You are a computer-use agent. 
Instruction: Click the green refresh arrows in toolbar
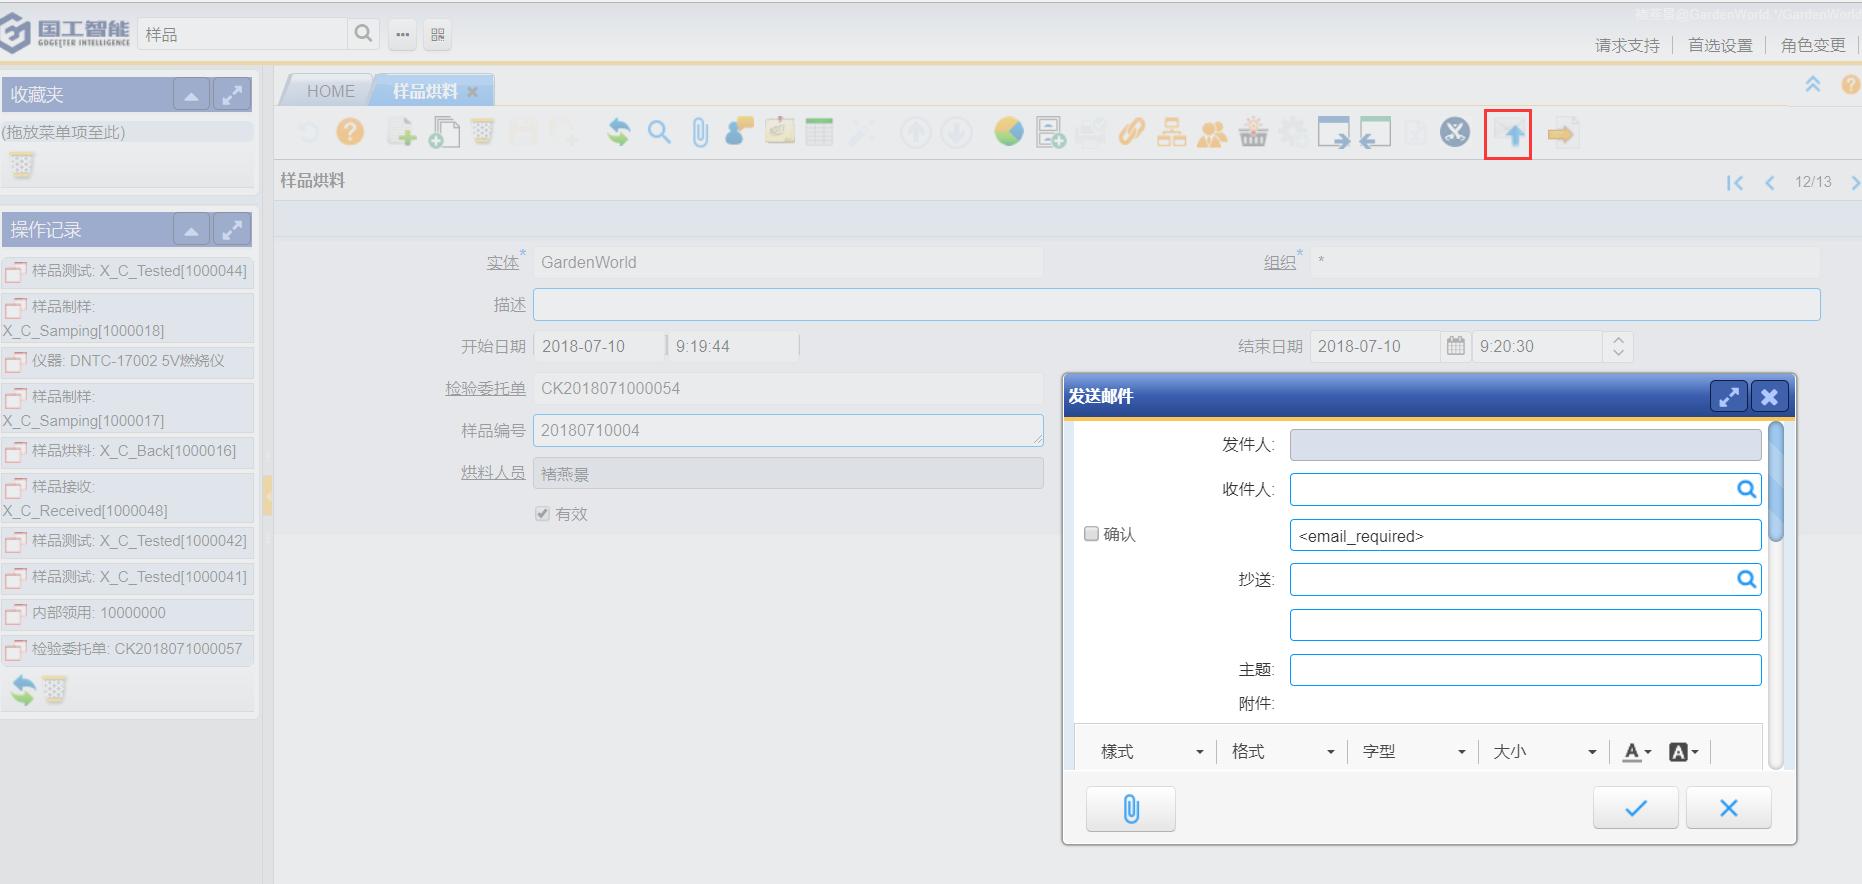[619, 132]
